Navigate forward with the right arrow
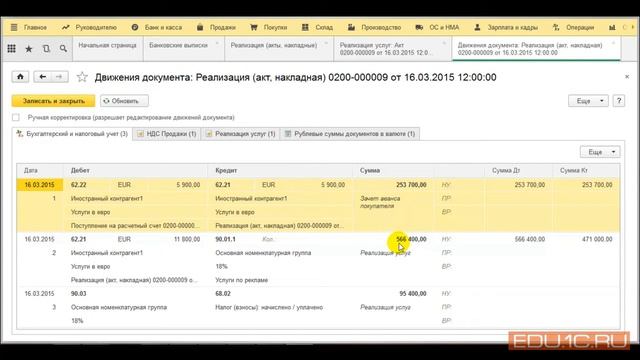 tap(59, 76)
